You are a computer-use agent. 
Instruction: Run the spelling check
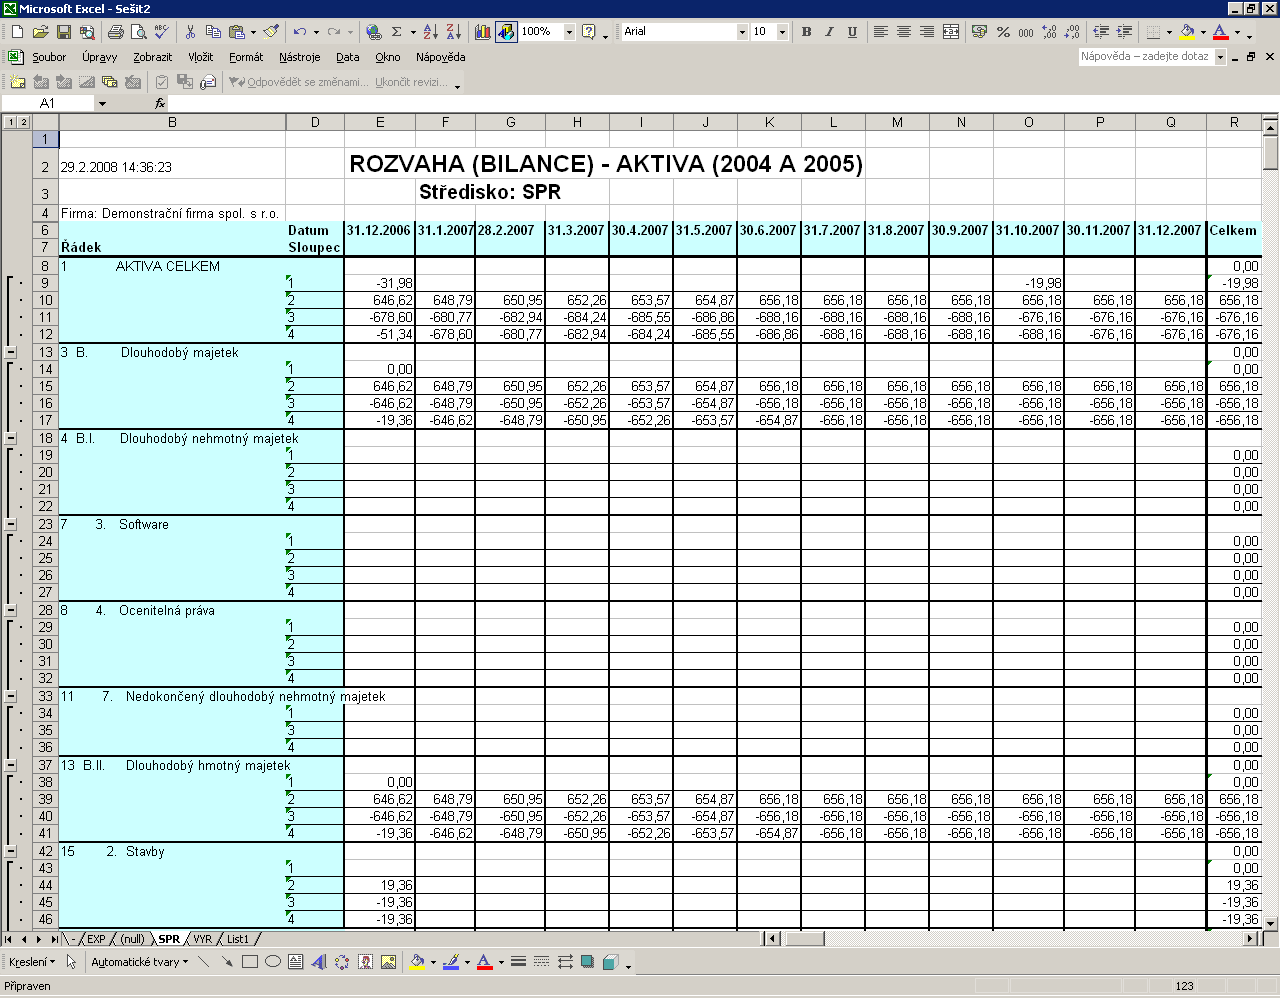click(161, 32)
